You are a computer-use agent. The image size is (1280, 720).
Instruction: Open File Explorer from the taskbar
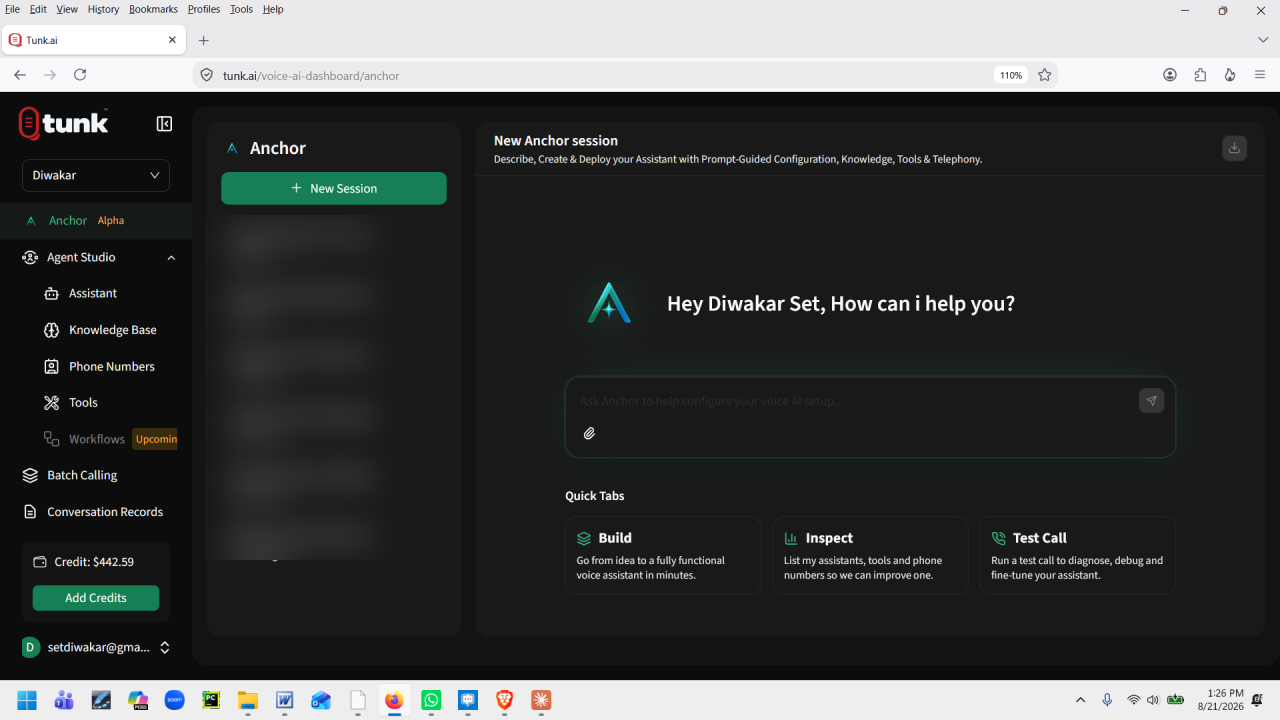[x=247, y=700]
